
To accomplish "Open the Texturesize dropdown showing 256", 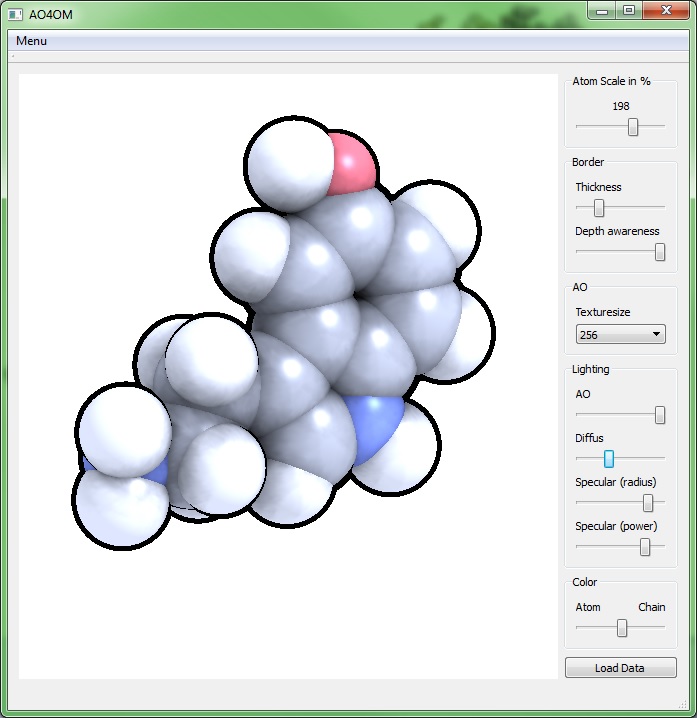I will pyautogui.click(x=621, y=335).
